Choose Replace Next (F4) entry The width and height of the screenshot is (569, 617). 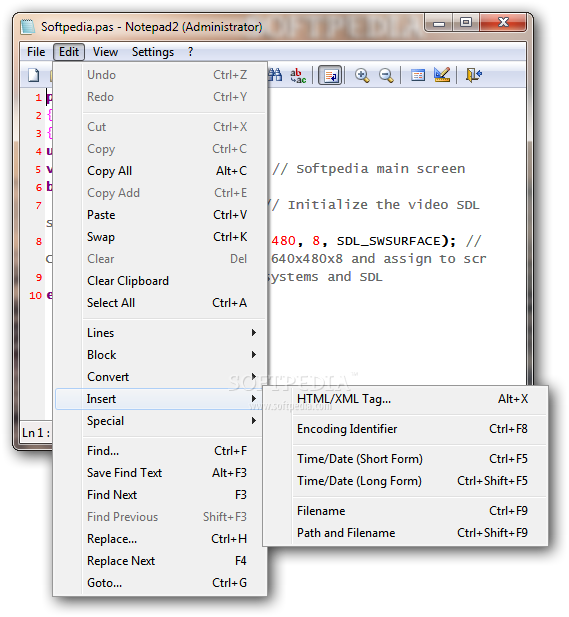(161, 561)
